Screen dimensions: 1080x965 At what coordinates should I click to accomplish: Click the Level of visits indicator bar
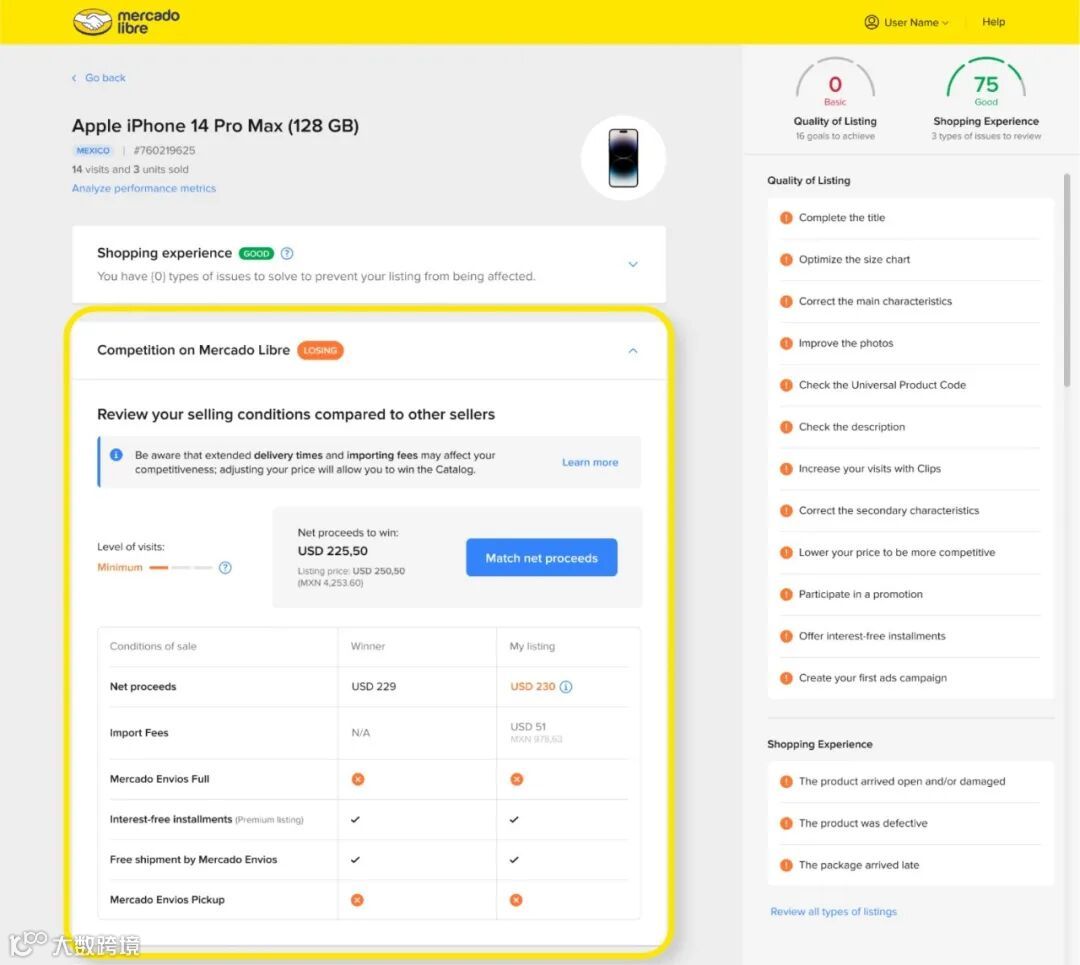click(180, 568)
